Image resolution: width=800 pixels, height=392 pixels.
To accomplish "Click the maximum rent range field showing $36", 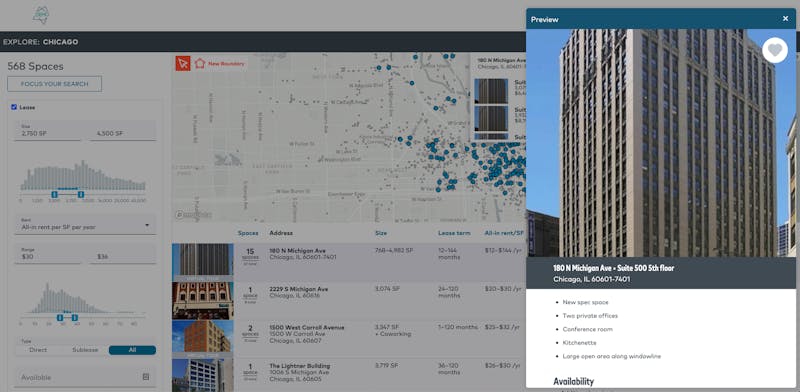I will [x=123, y=254].
